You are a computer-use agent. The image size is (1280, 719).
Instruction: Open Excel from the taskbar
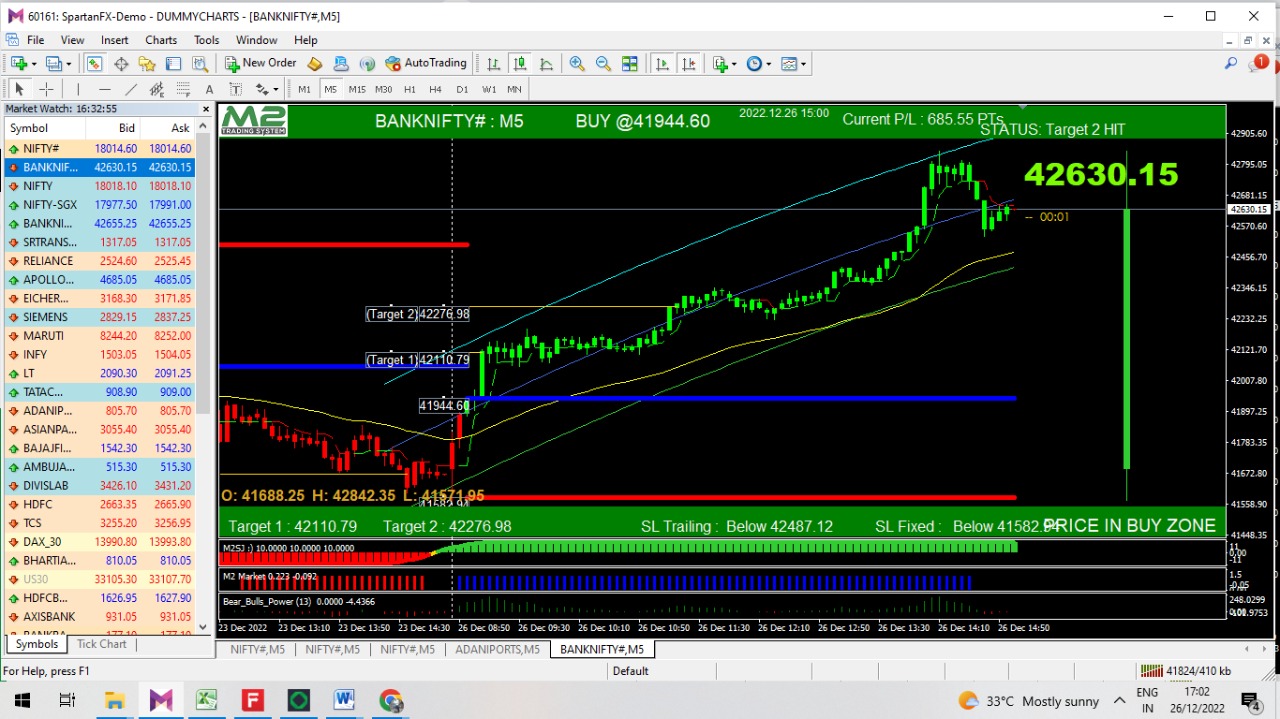[x=207, y=701]
